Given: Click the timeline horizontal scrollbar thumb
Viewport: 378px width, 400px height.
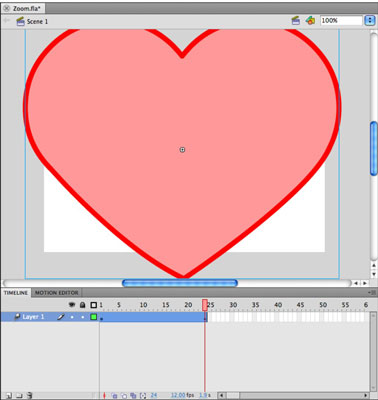Looking at the screenshot, I should pos(233,395).
